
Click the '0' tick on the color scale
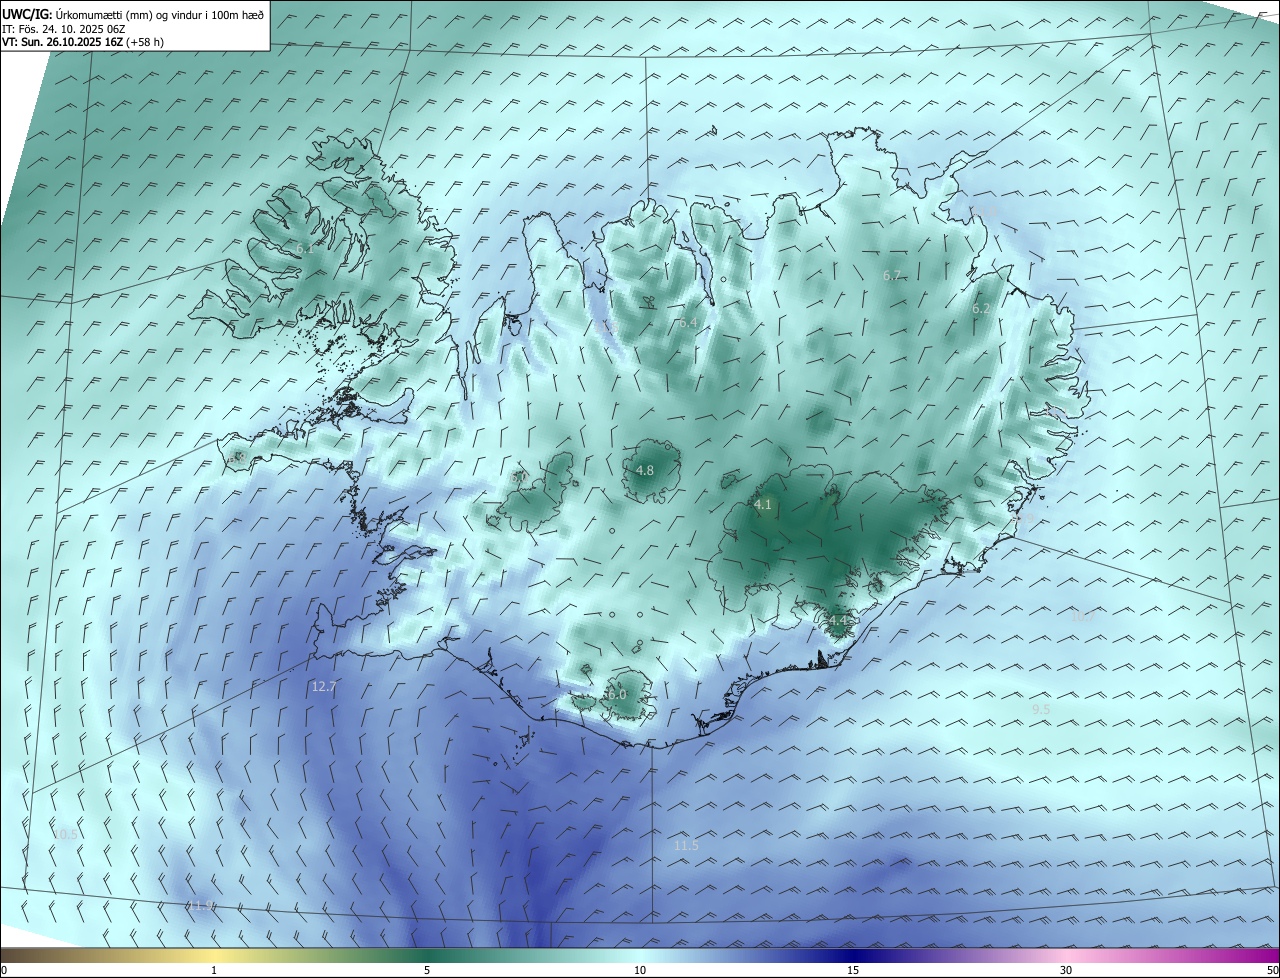click(4, 970)
